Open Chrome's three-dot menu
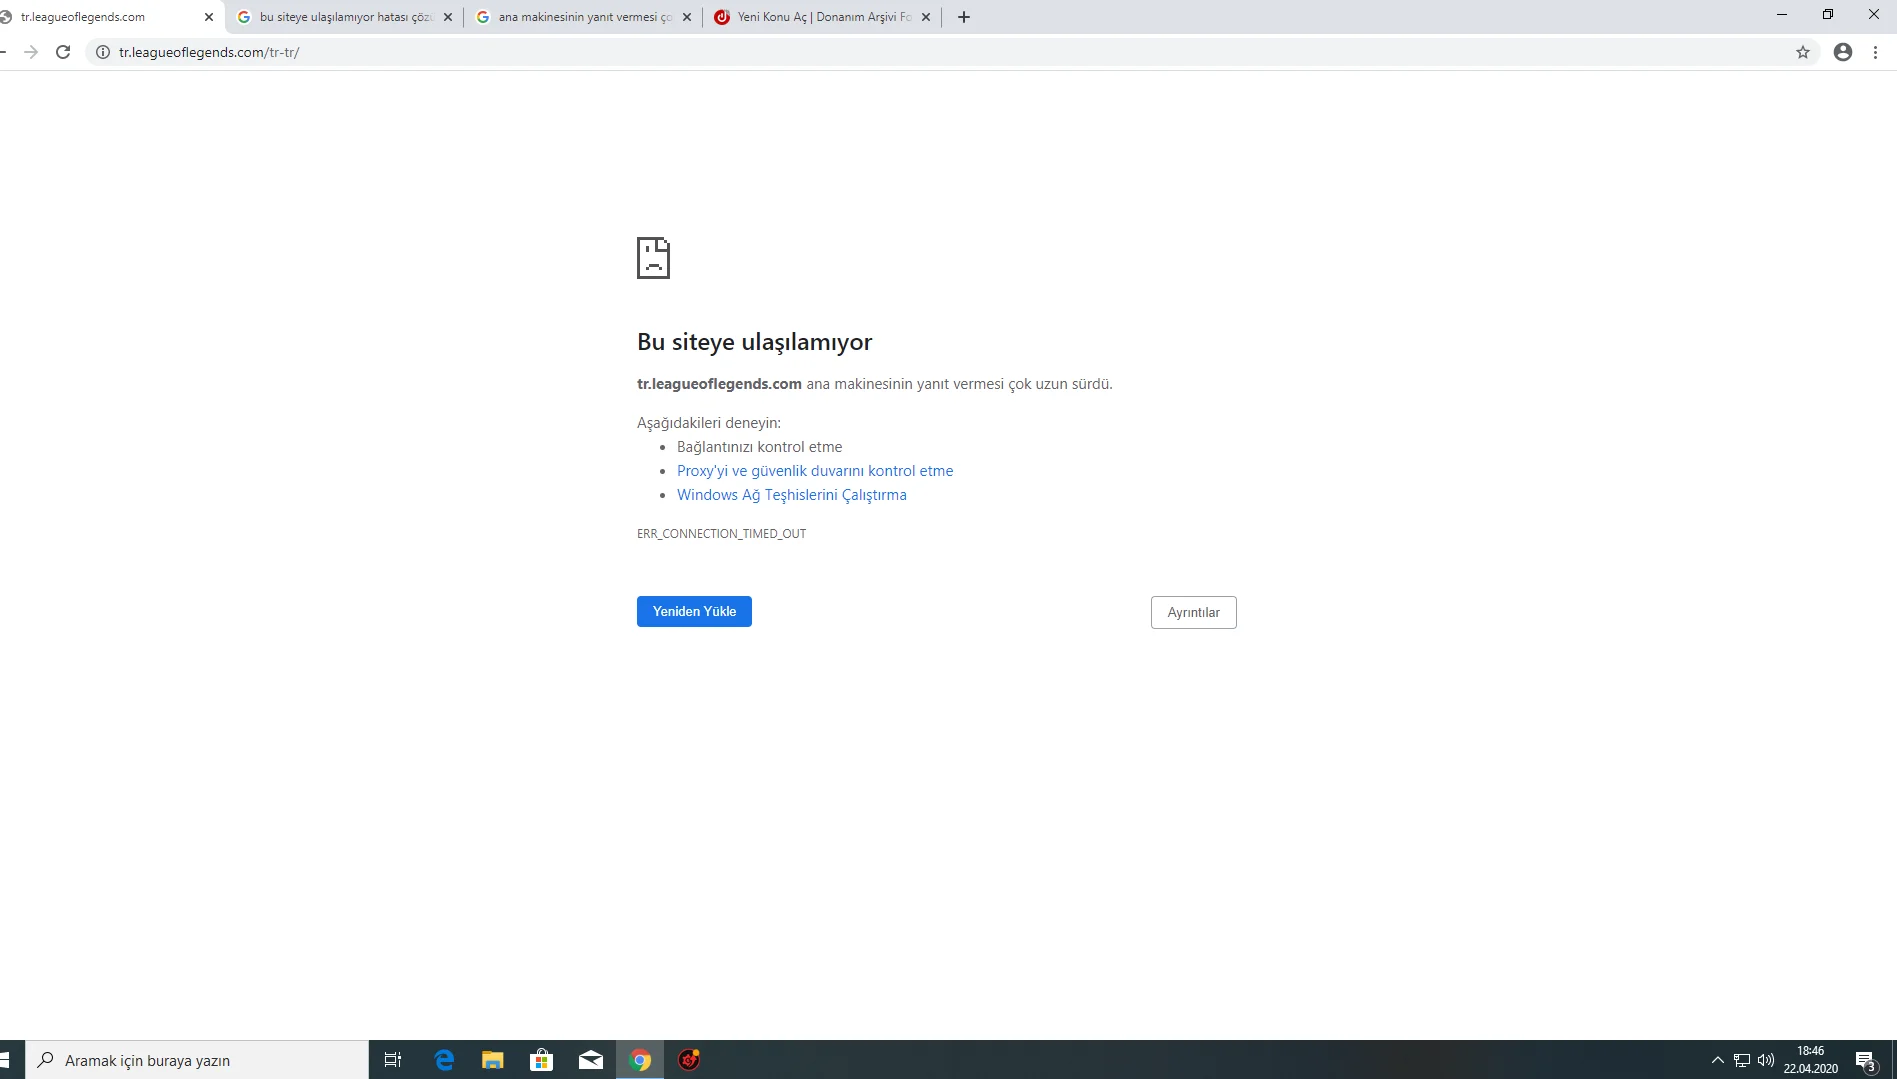 point(1876,52)
